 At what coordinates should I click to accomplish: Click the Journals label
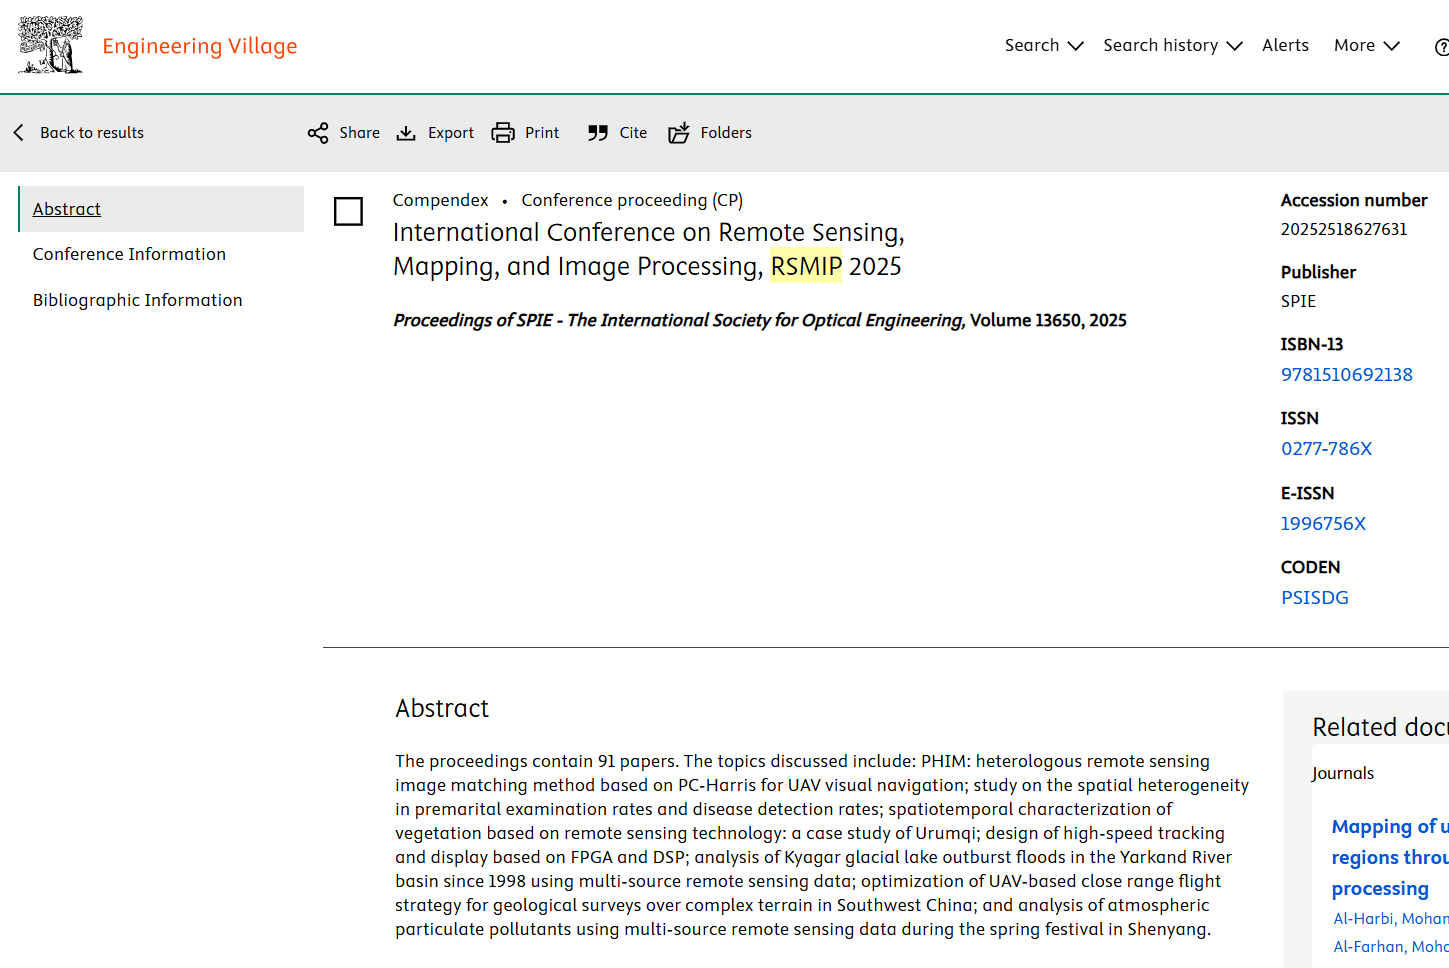pos(1343,773)
